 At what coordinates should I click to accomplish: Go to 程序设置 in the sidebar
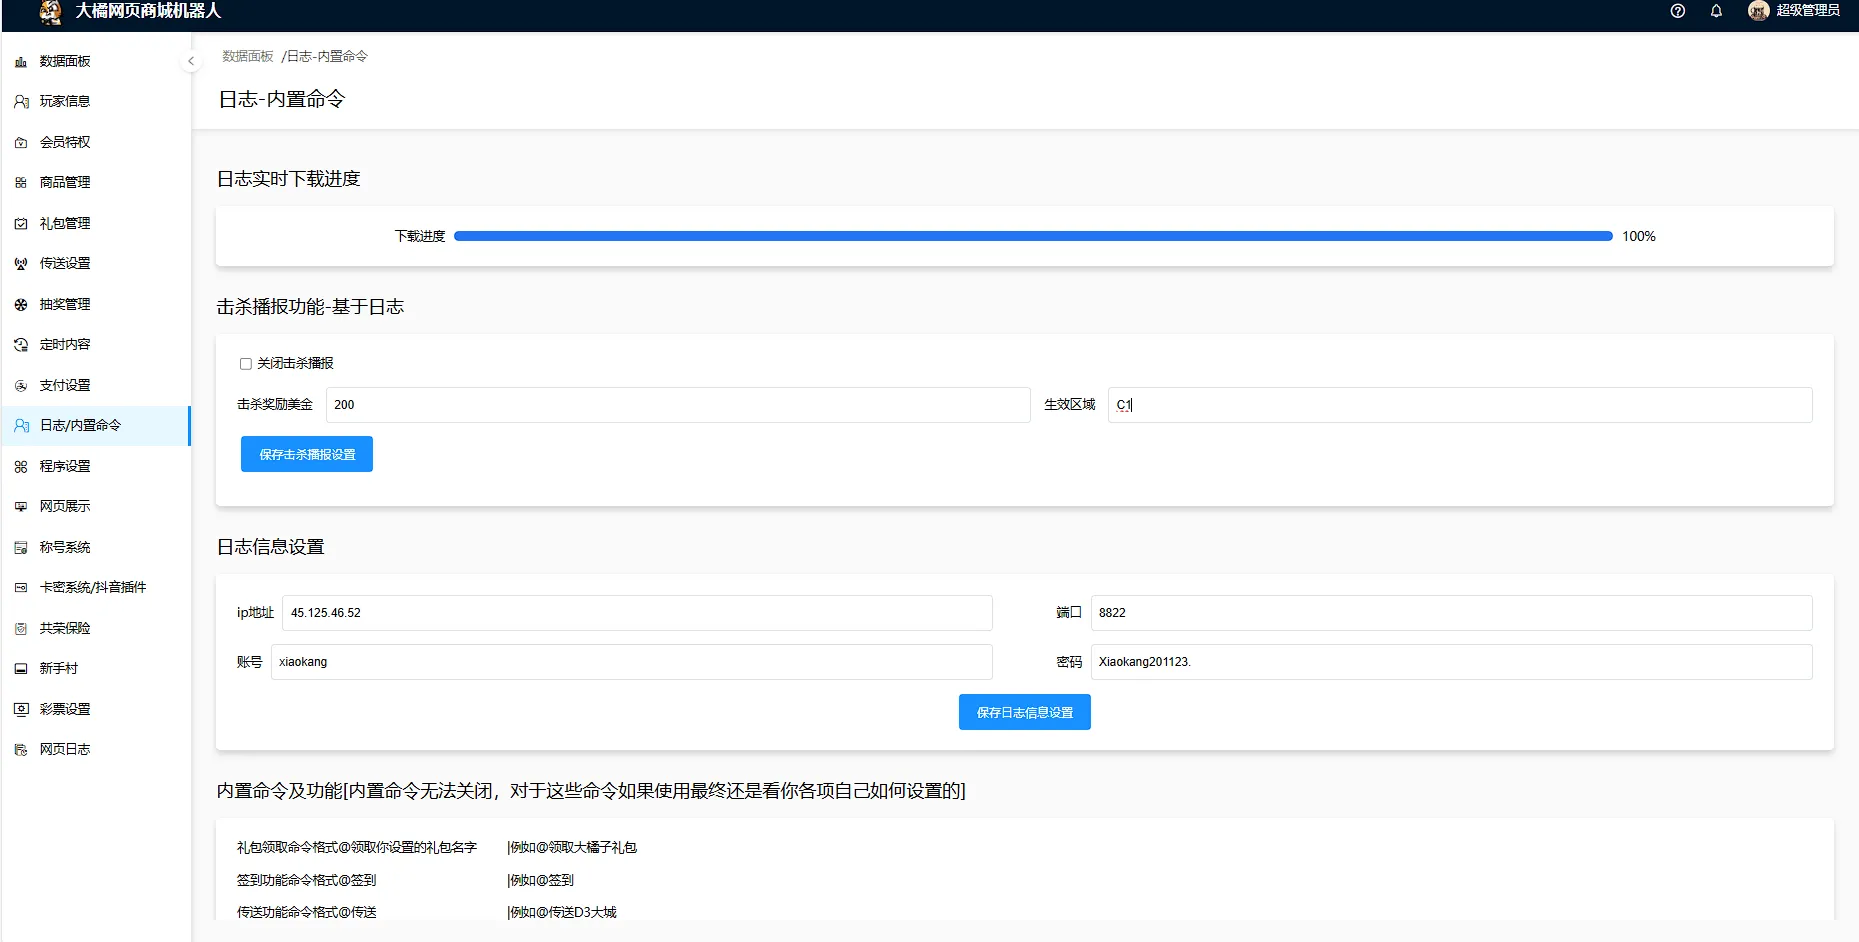pyautogui.click(x=65, y=467)
